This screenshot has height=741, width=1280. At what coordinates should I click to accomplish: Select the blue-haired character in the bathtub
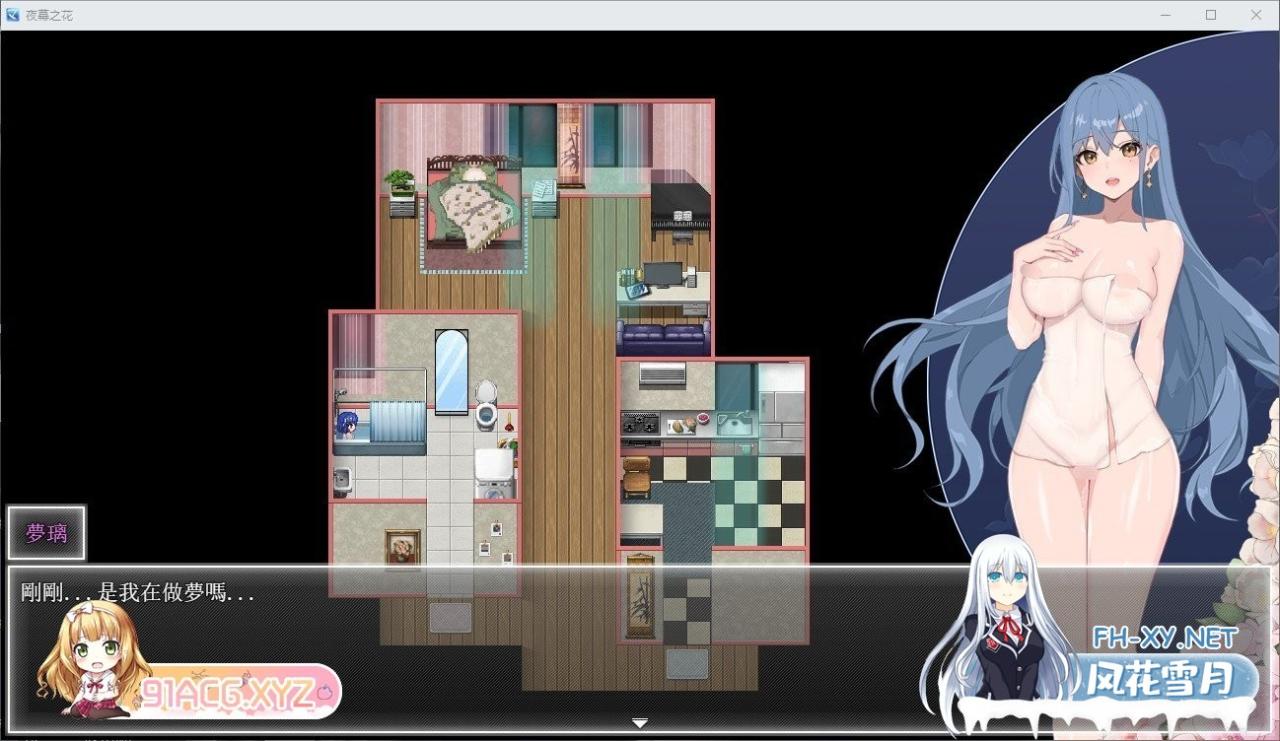348,425
